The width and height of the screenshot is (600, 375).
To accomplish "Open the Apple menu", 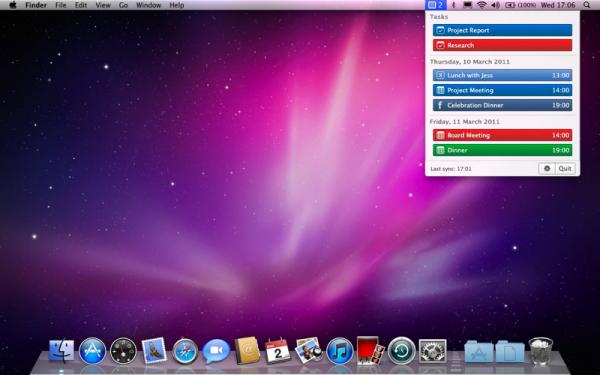I will click(13, 5).
